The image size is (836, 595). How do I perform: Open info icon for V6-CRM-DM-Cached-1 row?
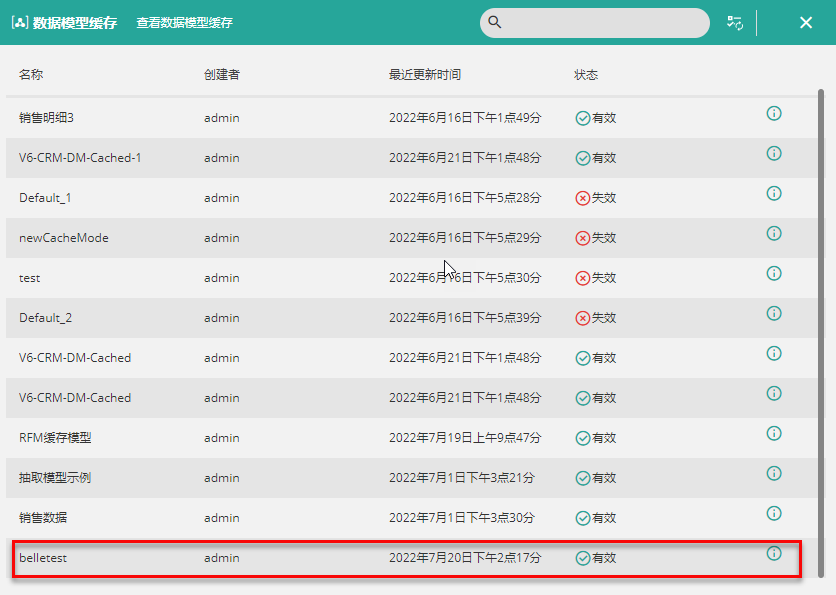pyautogui.click(x=773, y=154)
